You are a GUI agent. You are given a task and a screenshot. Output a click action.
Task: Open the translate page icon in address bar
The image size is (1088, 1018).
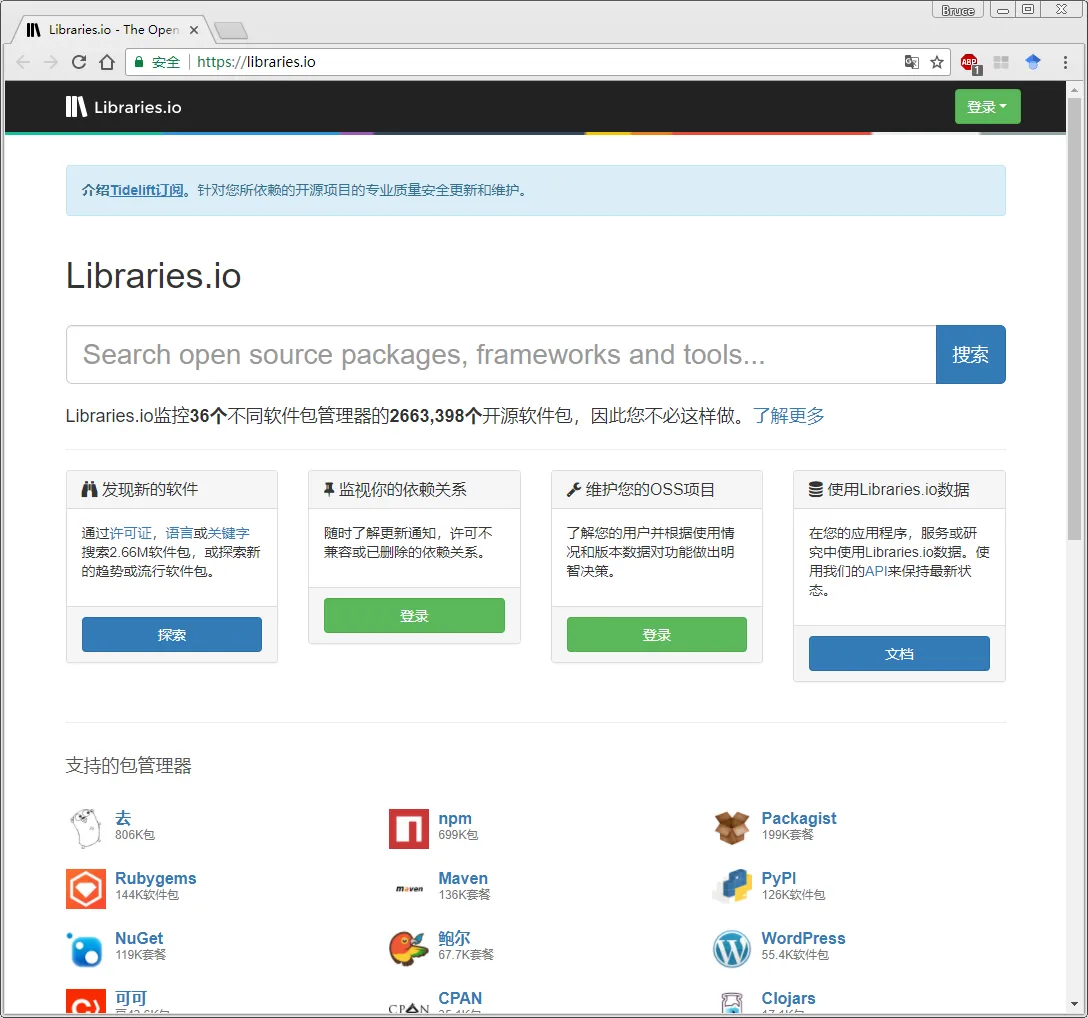click(x=912, y=62)
